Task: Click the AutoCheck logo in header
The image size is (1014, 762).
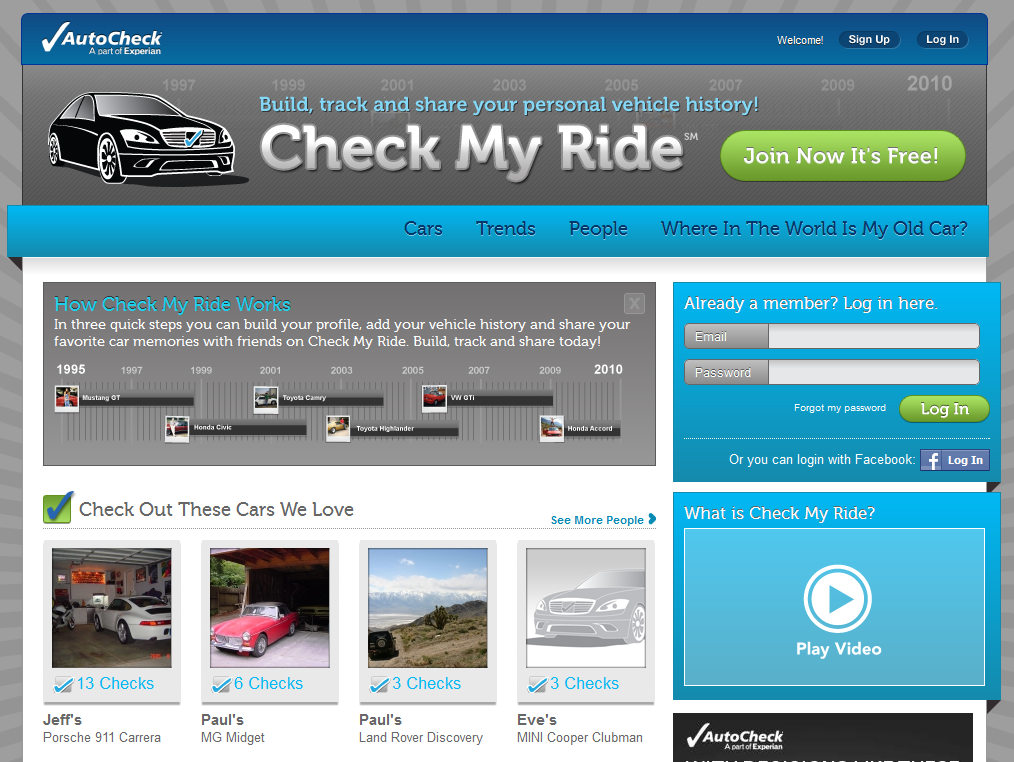Action: (x=102, y=39)
